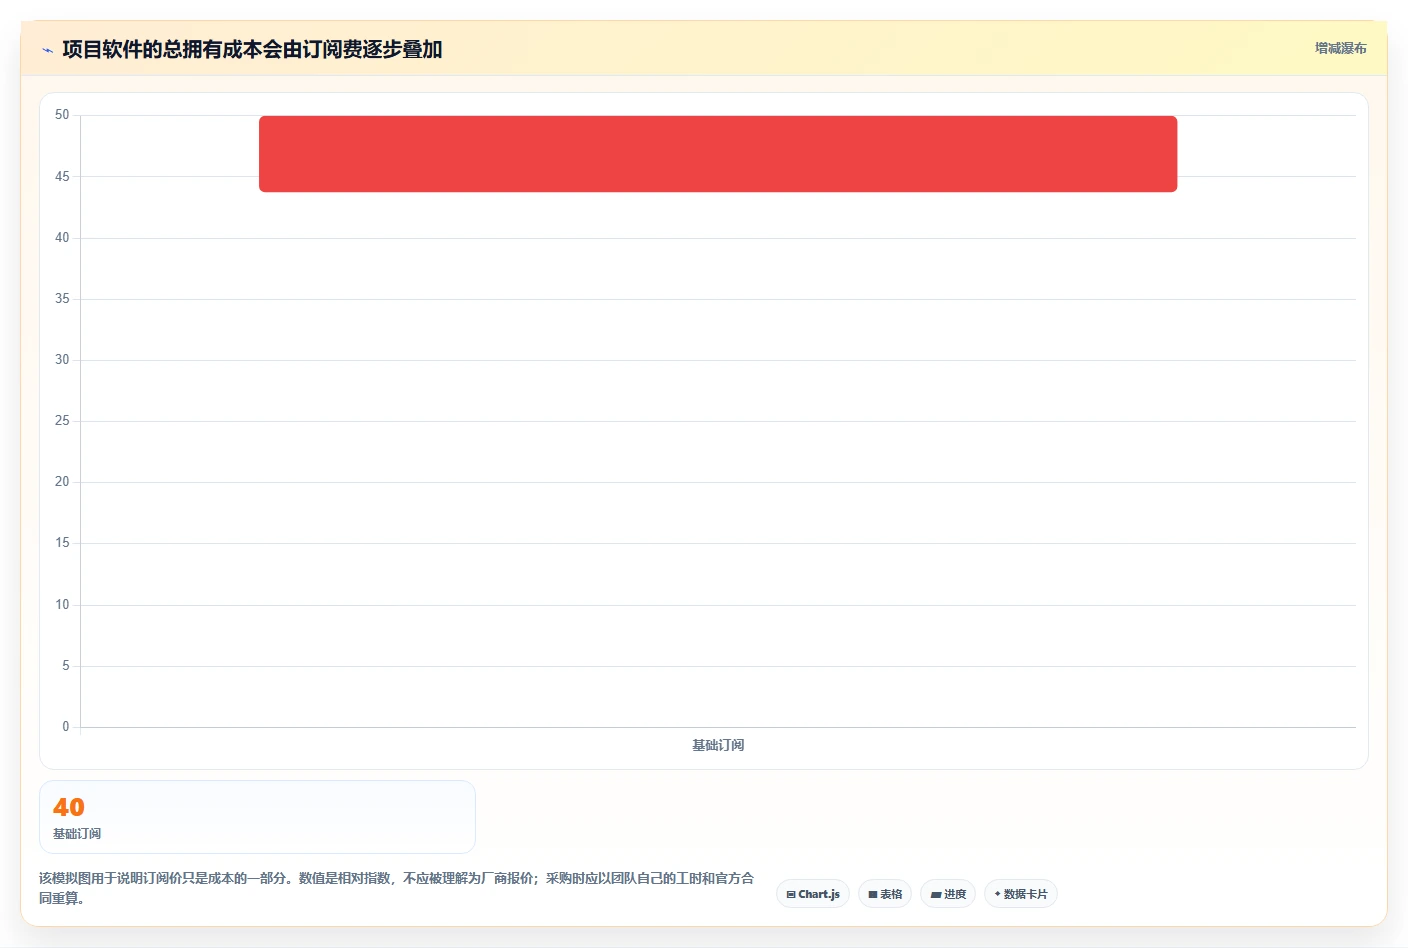This screenshot has height=948, width=1408.
Task: Click the 基础订阅 caption in the data card
Action: [x=77, y=833]
